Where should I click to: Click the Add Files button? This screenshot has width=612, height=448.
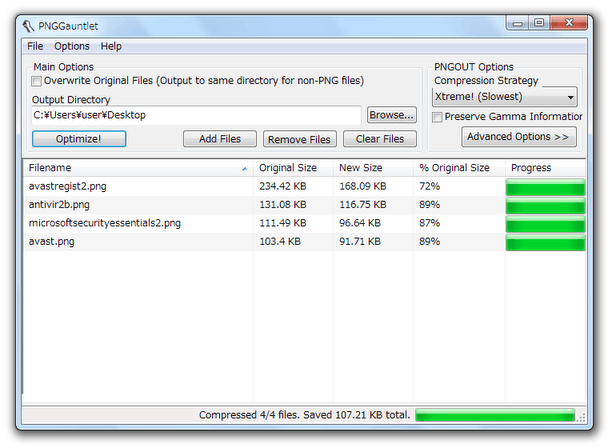tap(220, 139)
